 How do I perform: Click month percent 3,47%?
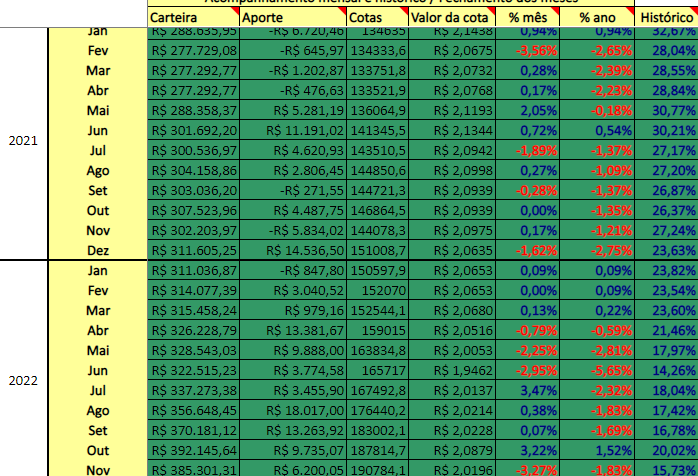click(x=528, y=391)
